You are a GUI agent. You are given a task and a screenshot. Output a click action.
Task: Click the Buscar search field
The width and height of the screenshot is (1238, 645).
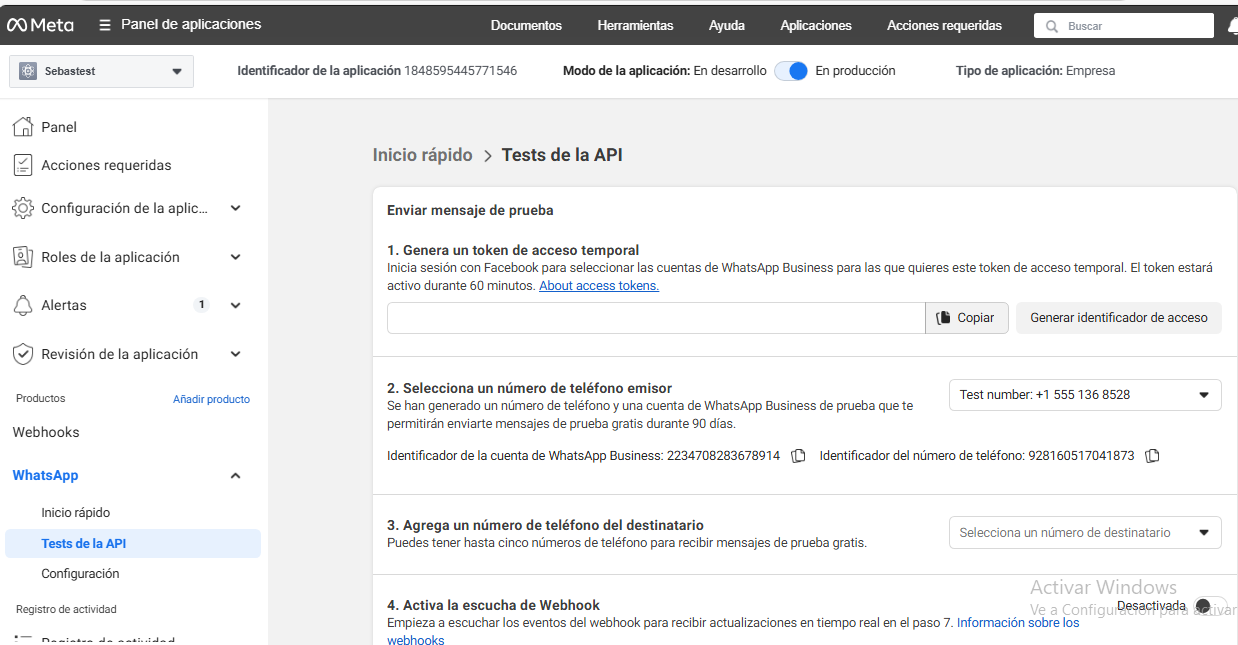point(1124,26)
